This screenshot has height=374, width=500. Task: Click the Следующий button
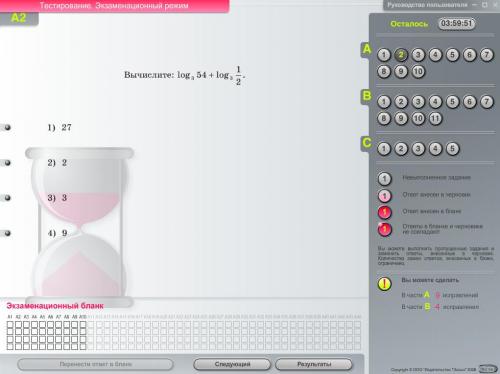[x=232, y=364]
